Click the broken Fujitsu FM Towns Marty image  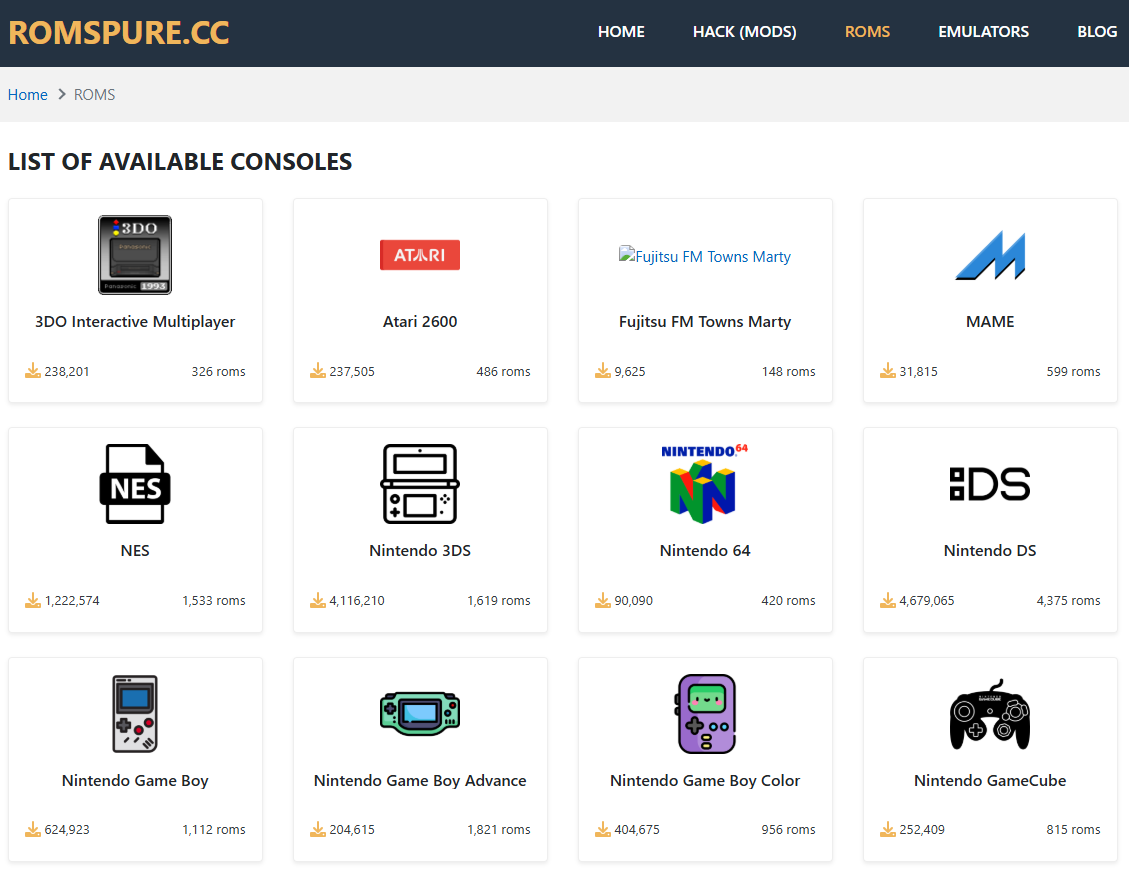(705, 257)
